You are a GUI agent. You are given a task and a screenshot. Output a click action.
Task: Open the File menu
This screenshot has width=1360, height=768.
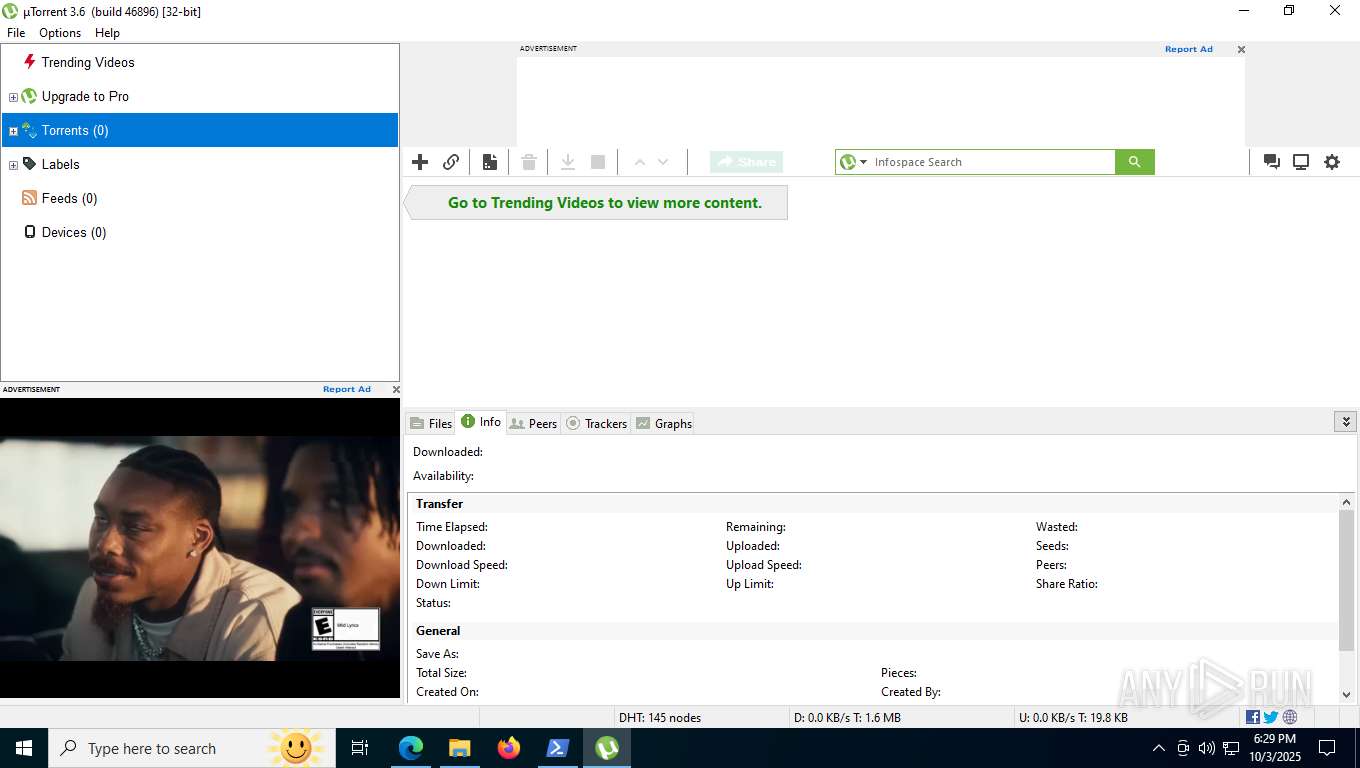click(x=16, y=33)
